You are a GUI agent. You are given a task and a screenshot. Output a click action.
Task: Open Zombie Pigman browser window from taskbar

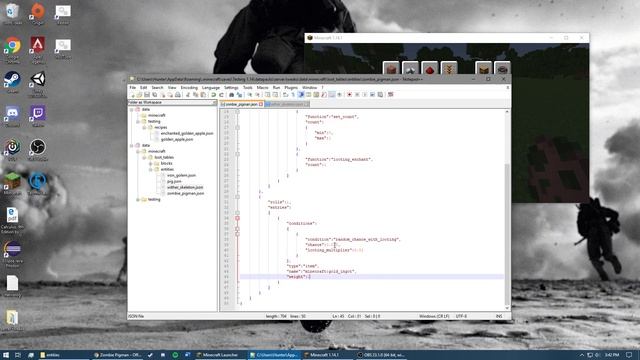(x=117, y=355)
